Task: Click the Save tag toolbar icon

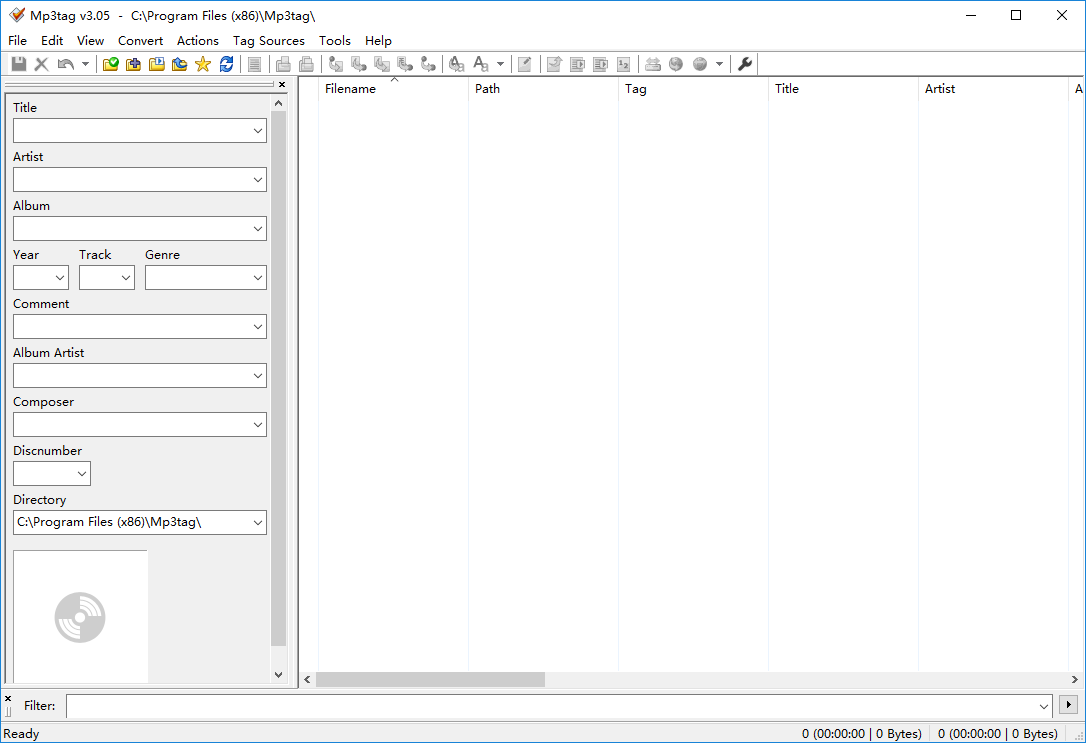Action: (x=19, y=64)
